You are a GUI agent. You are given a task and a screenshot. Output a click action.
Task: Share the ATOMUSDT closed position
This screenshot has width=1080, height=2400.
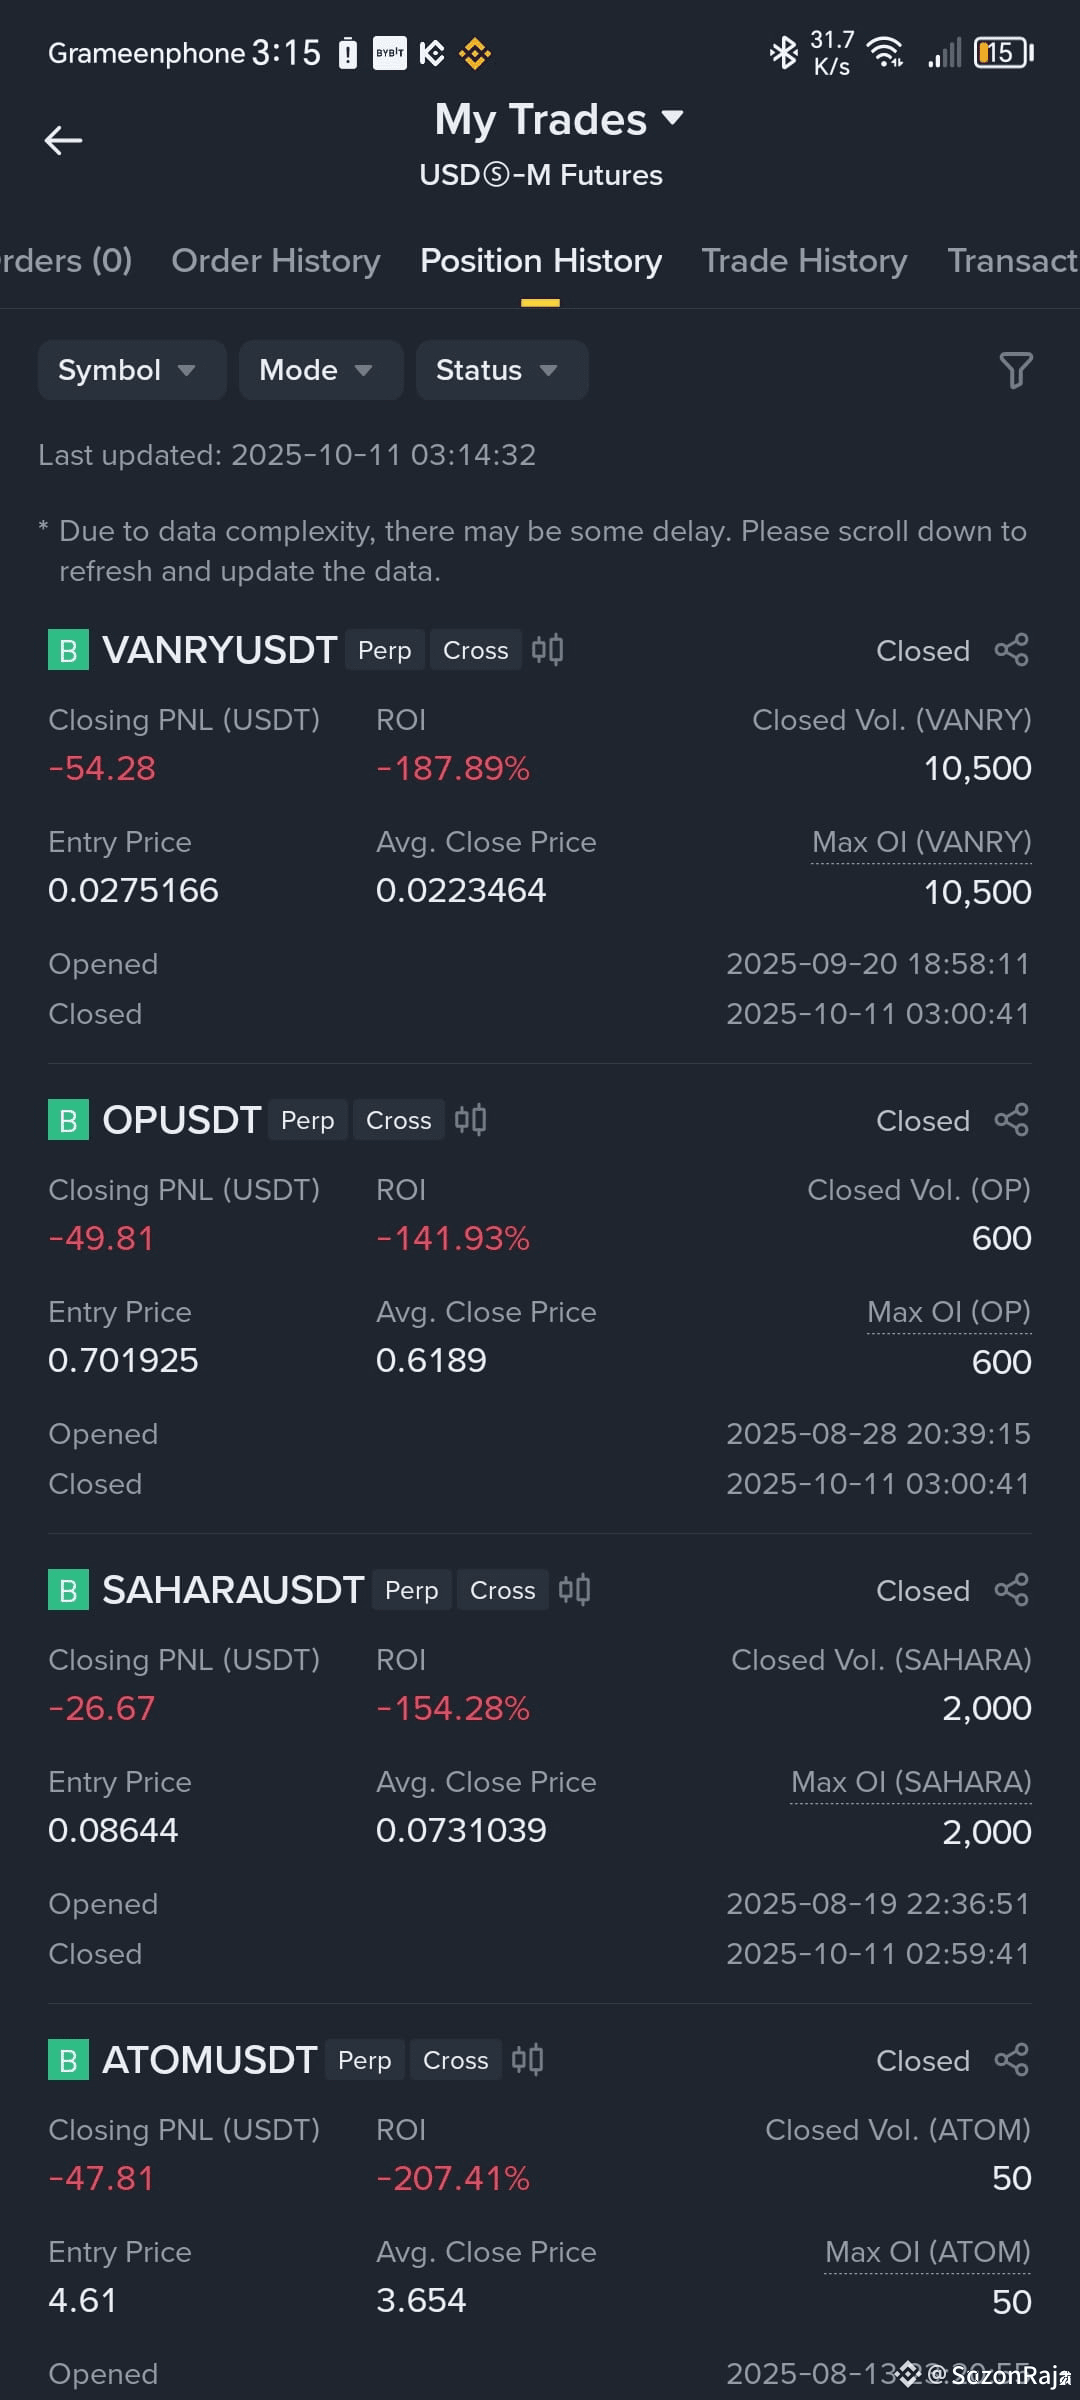point(1011,2060)
